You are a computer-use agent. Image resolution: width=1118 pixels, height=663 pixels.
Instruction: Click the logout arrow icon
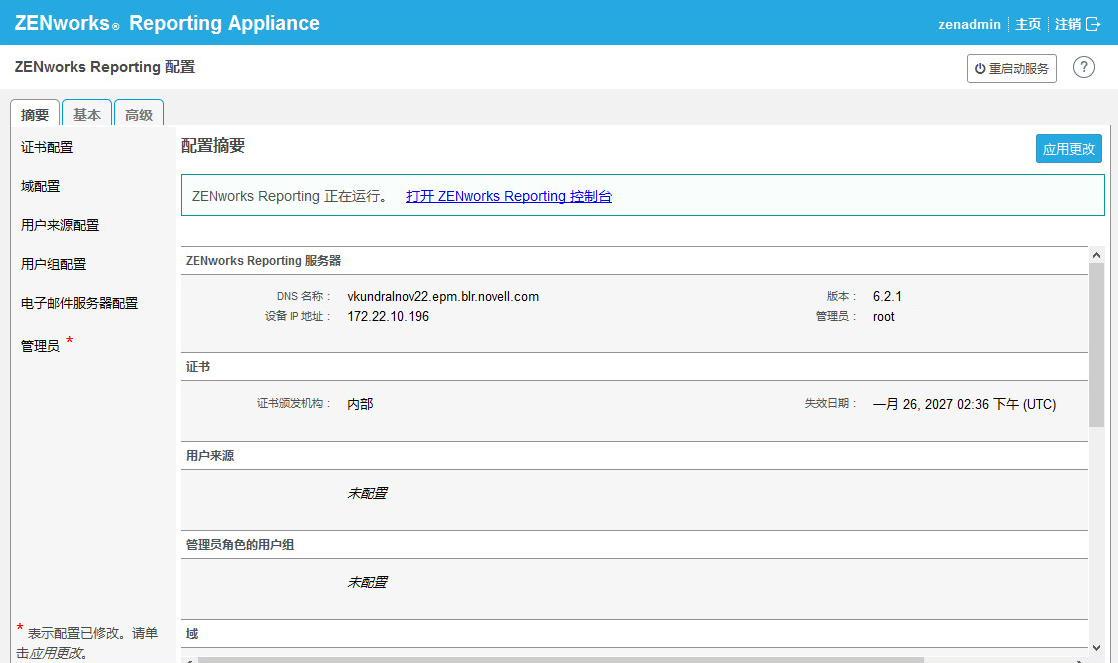pos(1092,24)
